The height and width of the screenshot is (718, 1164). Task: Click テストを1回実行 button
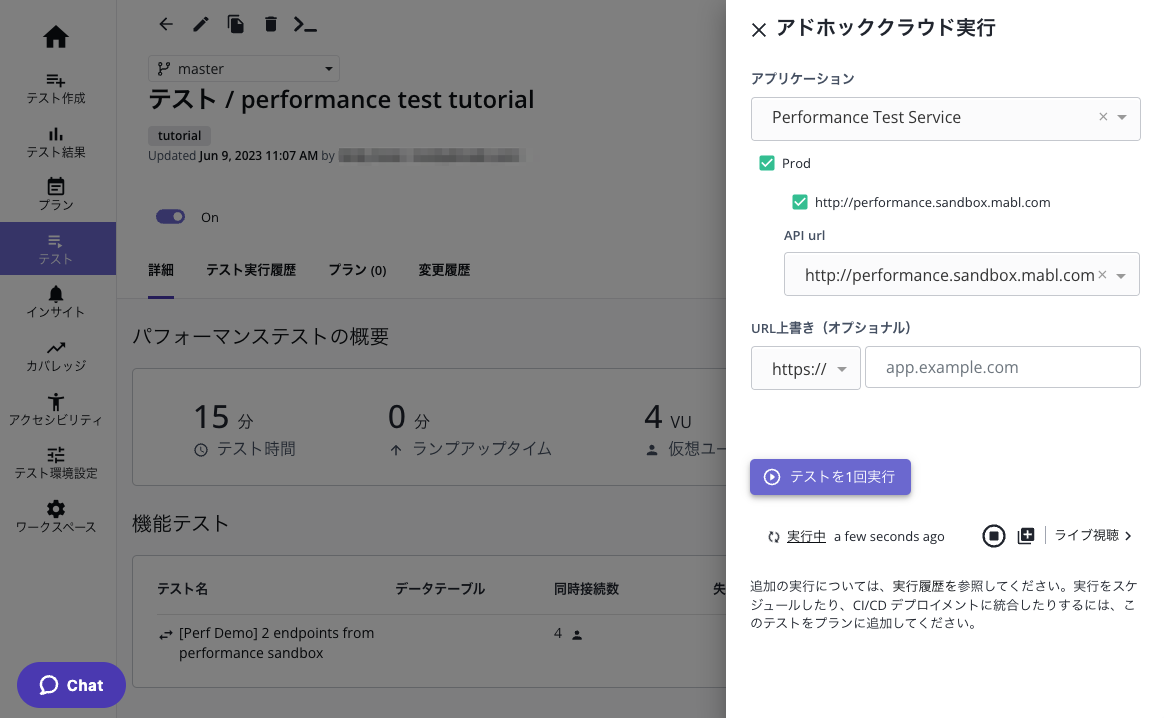[x=830, y=477]
